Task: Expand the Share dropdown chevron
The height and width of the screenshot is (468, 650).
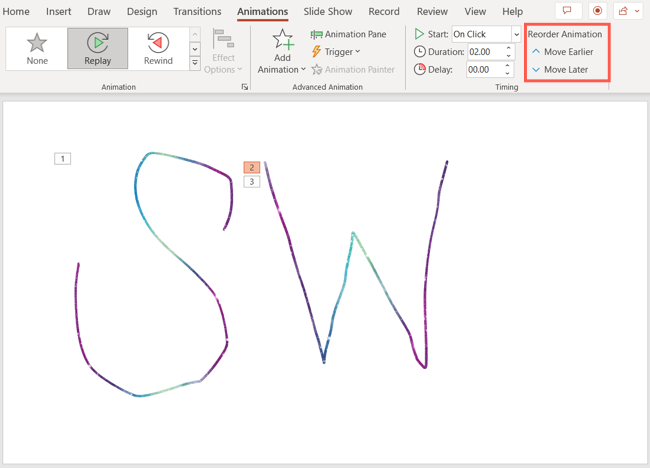Action: pyautogui.click(x=637, y=11)
